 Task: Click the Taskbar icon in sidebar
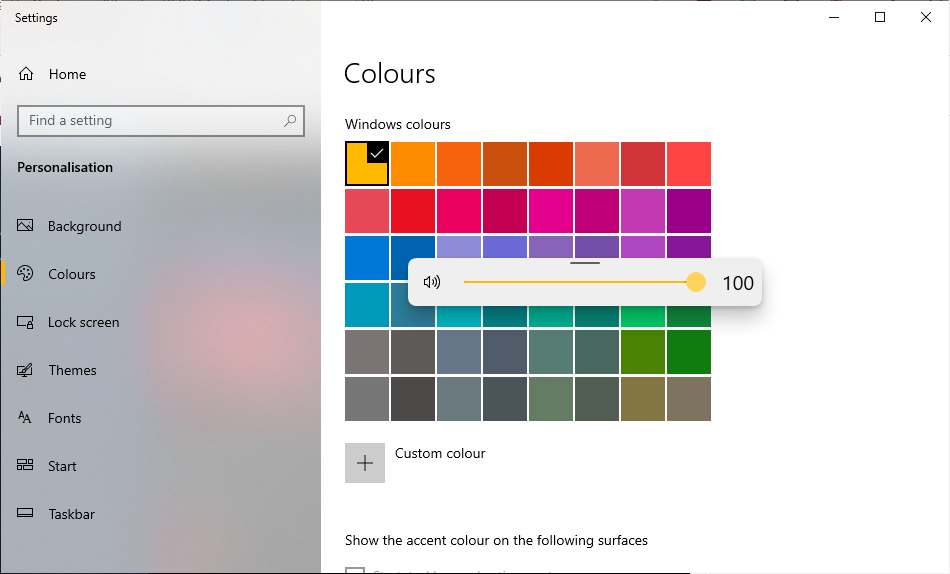25,513
